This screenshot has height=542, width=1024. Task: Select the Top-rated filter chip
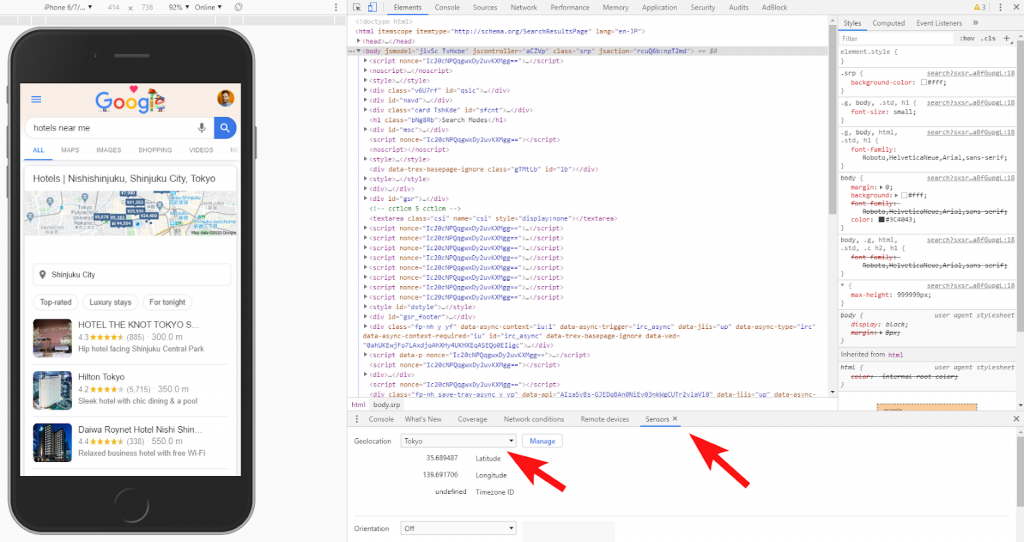(56, 302)
